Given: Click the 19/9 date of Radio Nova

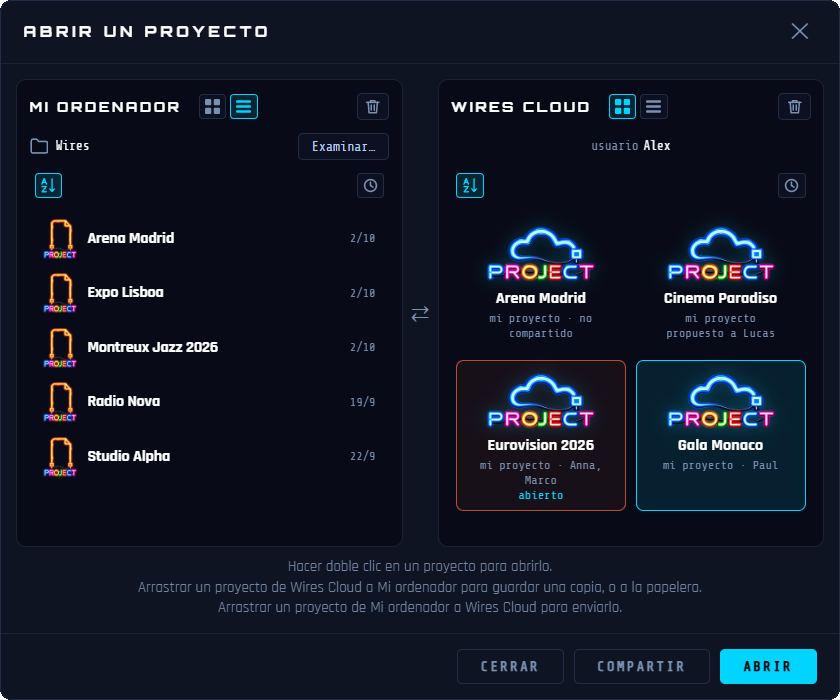Looking at the screenshot, I should pos(363,402).
